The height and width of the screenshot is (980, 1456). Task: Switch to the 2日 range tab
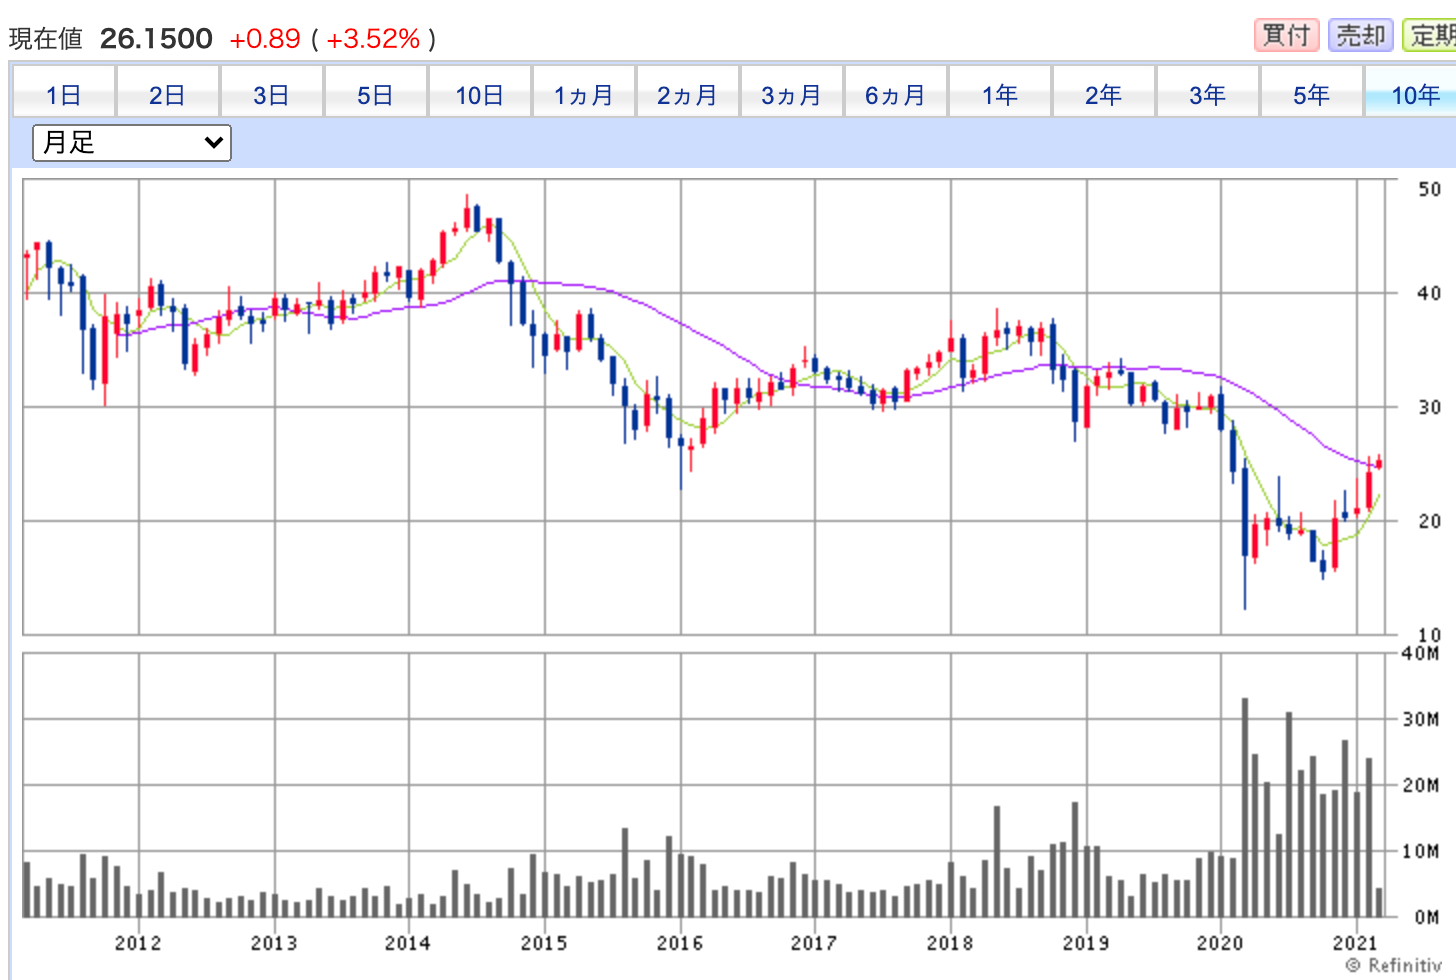click(x=167, y=95)
